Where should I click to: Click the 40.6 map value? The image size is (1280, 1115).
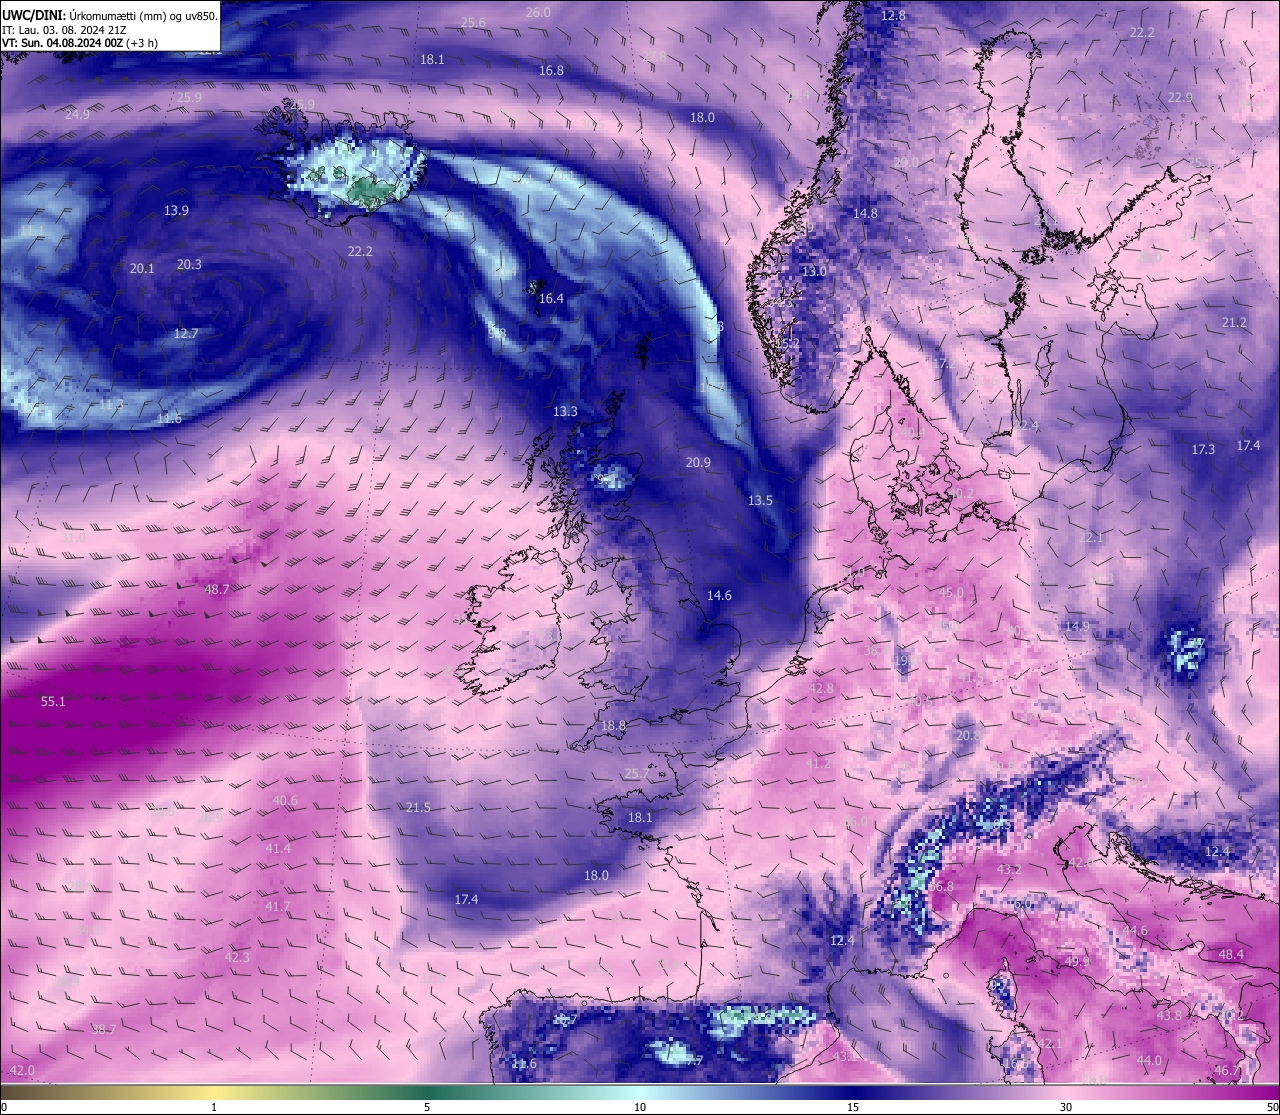[x=285, y=801]
